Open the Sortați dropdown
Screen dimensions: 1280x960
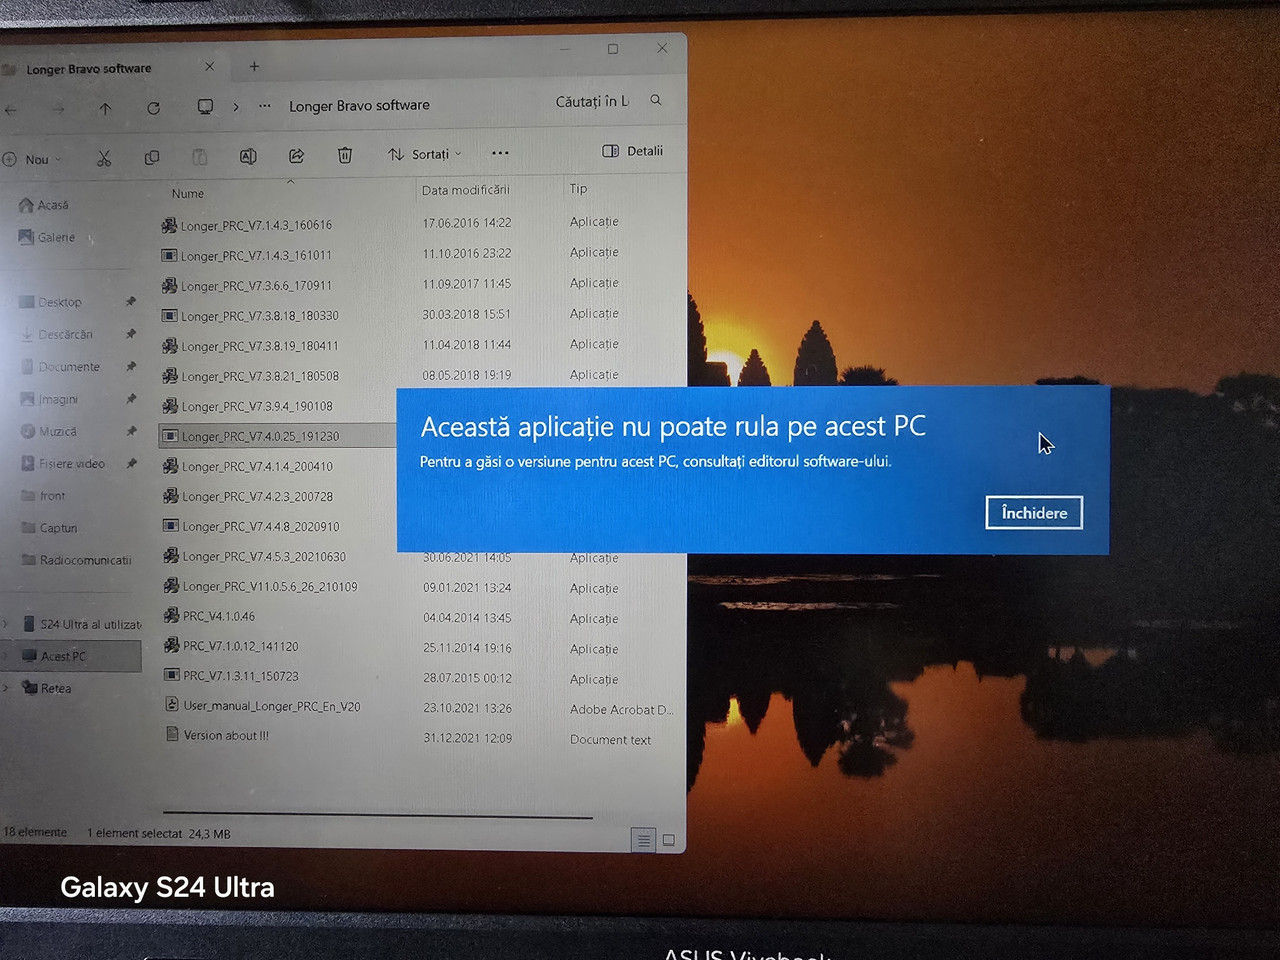click(x=425, y=154)
